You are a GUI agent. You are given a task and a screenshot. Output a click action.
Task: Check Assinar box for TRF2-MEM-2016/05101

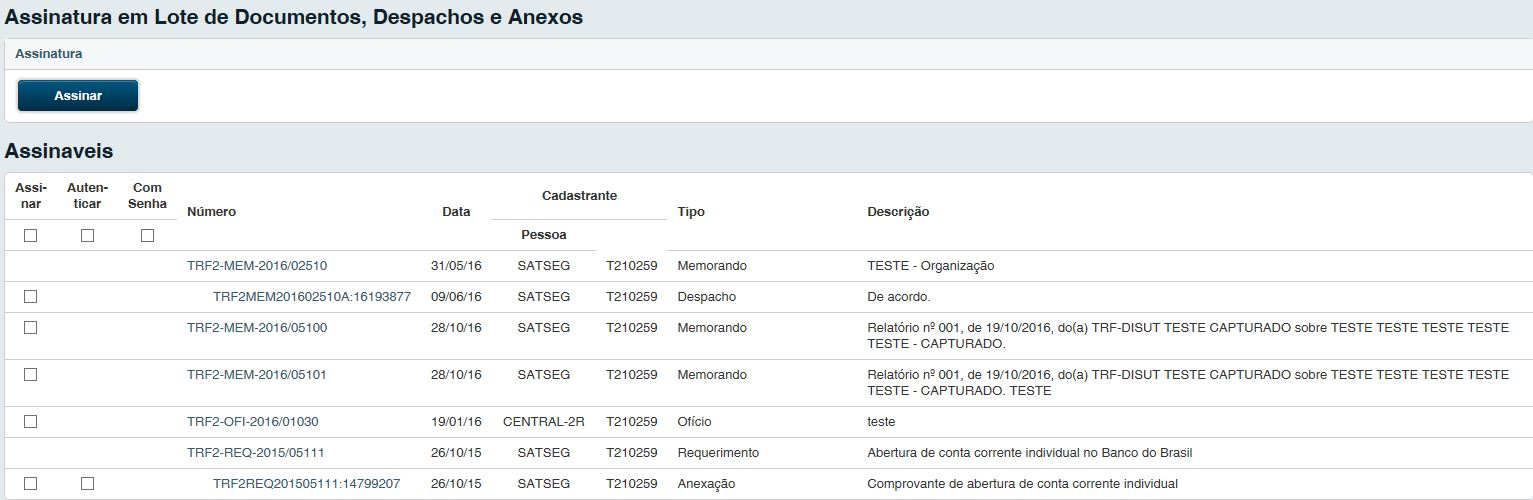[x=30, y=375]
